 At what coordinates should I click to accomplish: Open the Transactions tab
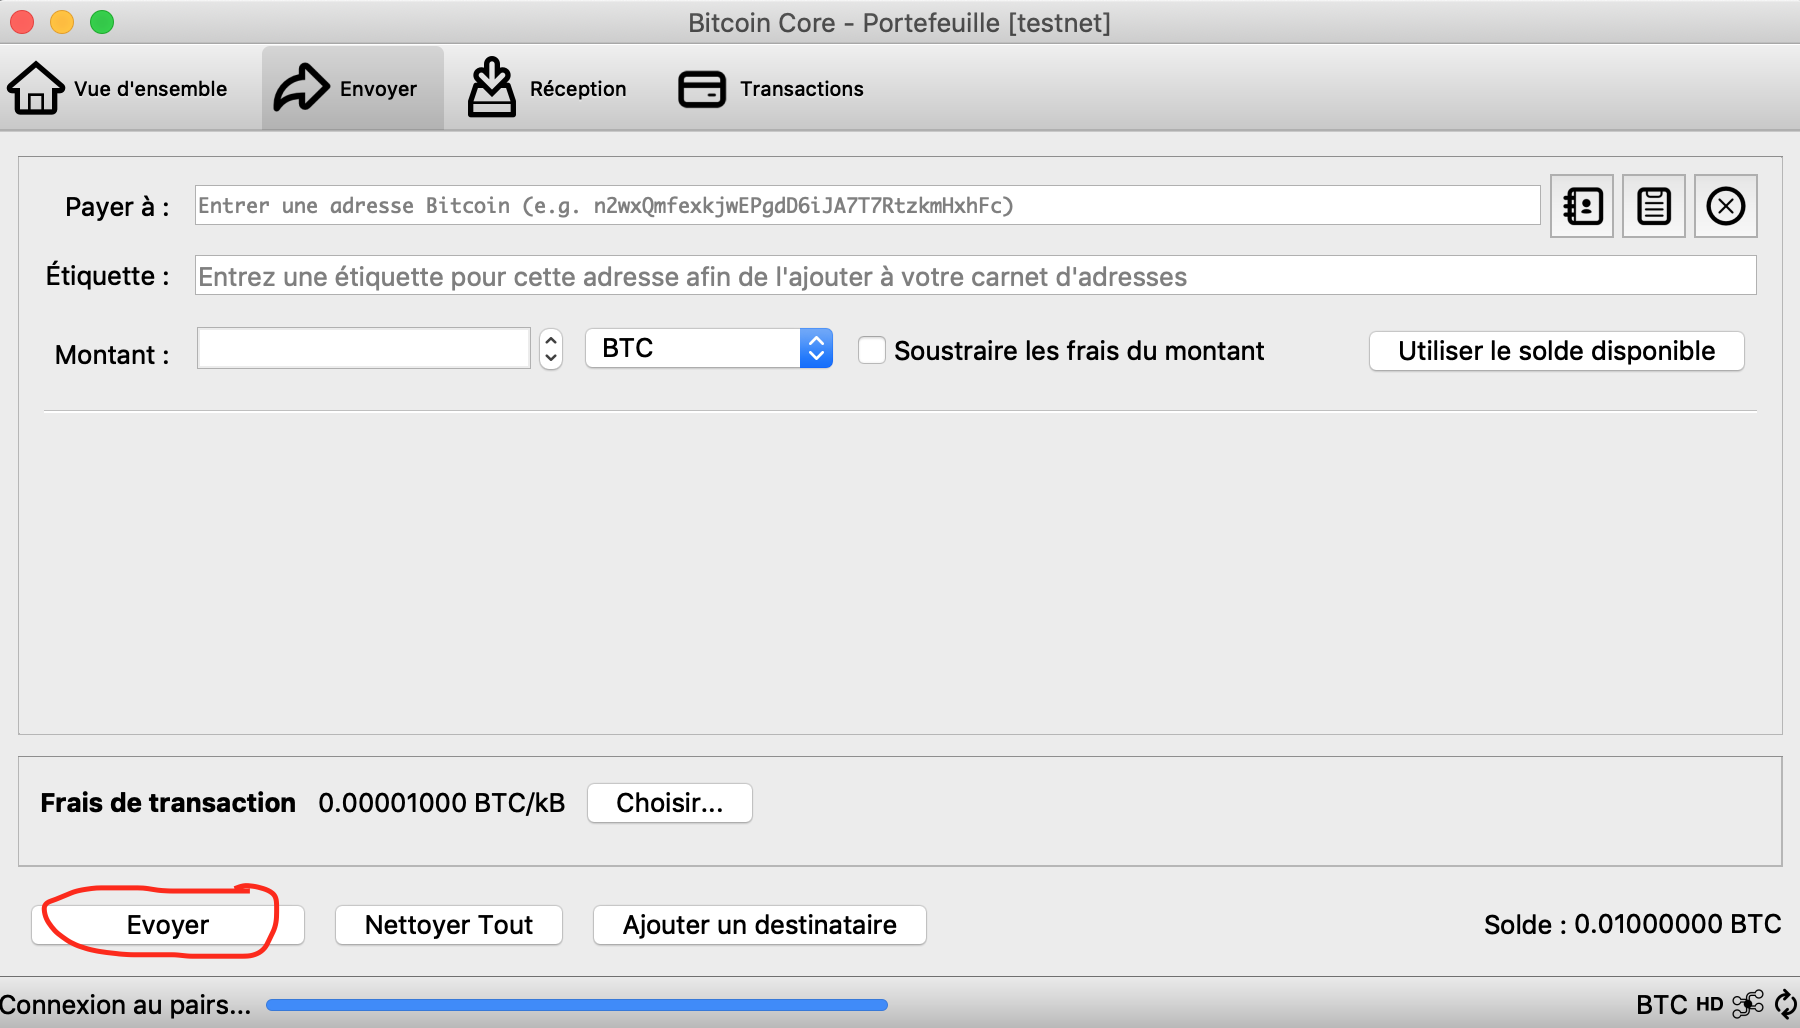click(x=771, y=88)
